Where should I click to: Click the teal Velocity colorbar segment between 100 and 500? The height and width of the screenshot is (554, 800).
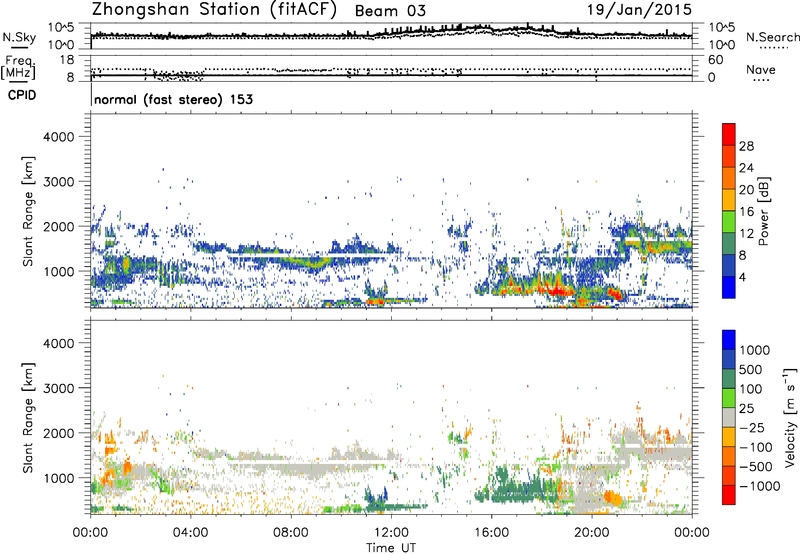[x=729, y=379]
